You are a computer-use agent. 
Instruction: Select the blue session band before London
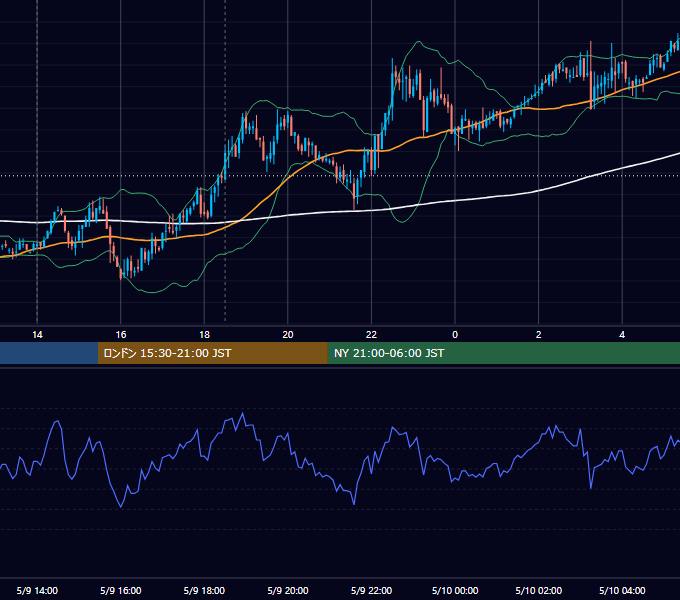click(x=49, y=353)
